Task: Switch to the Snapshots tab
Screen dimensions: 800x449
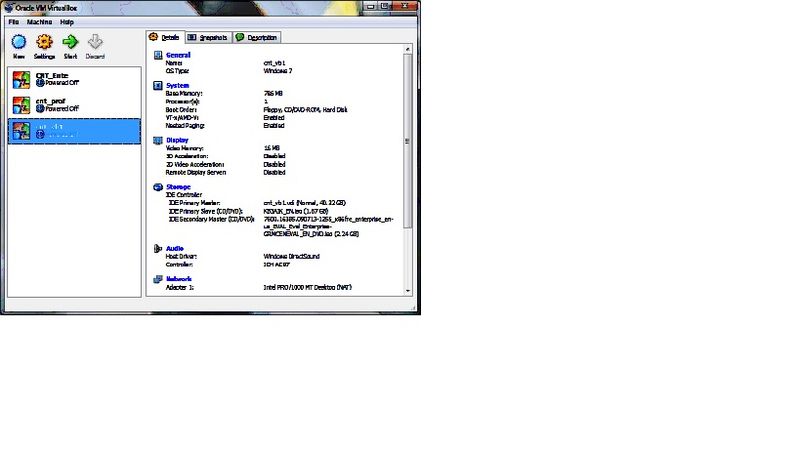Action: tap(208, 37)
